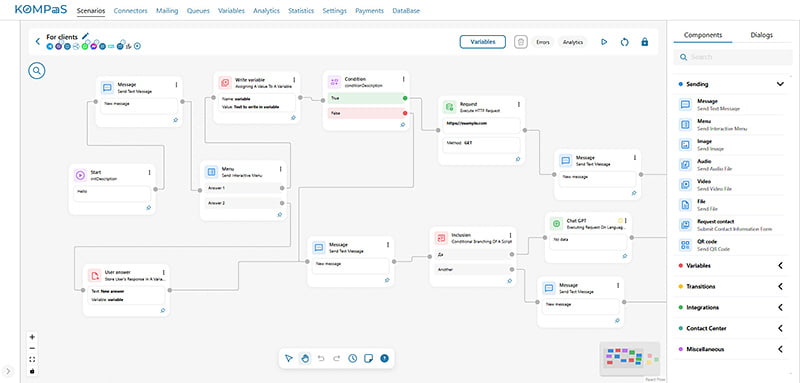Go back with the left arrow
Viewport: 800px width, 383px height.
38,42
